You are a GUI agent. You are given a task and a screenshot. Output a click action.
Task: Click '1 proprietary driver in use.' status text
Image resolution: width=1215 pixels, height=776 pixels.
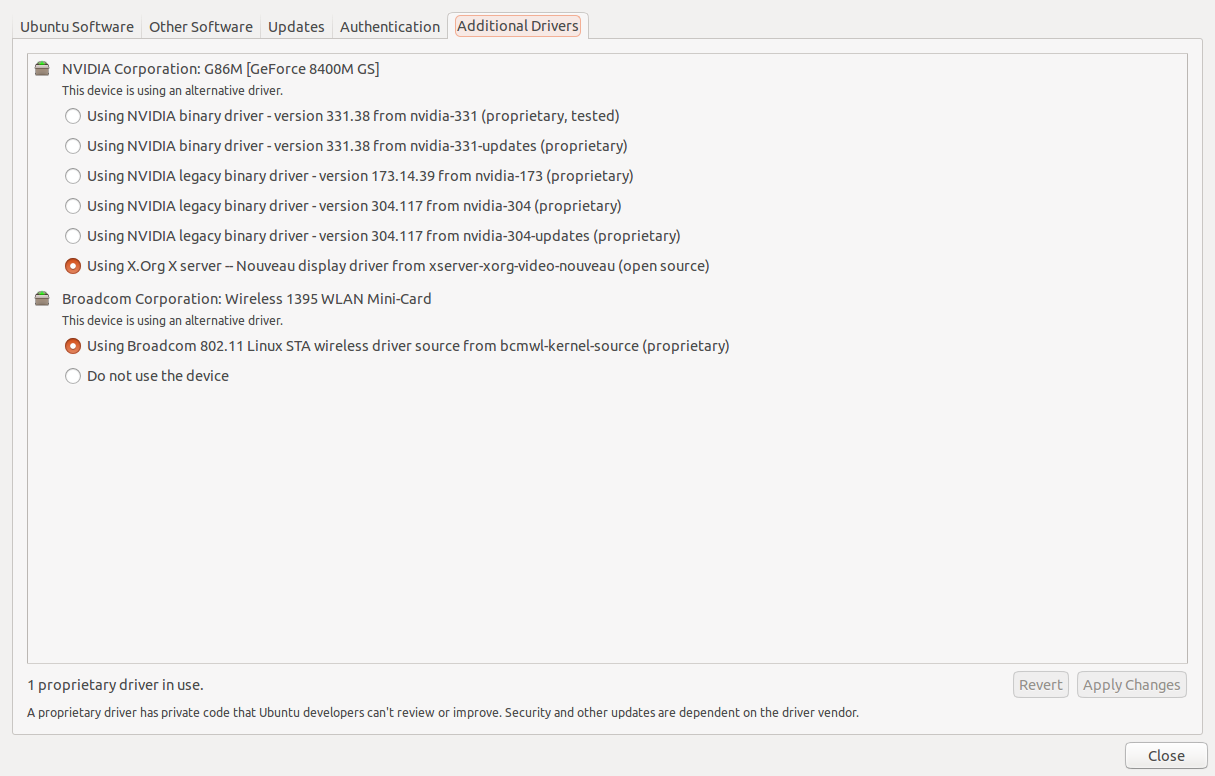click(x=115, y=685)
